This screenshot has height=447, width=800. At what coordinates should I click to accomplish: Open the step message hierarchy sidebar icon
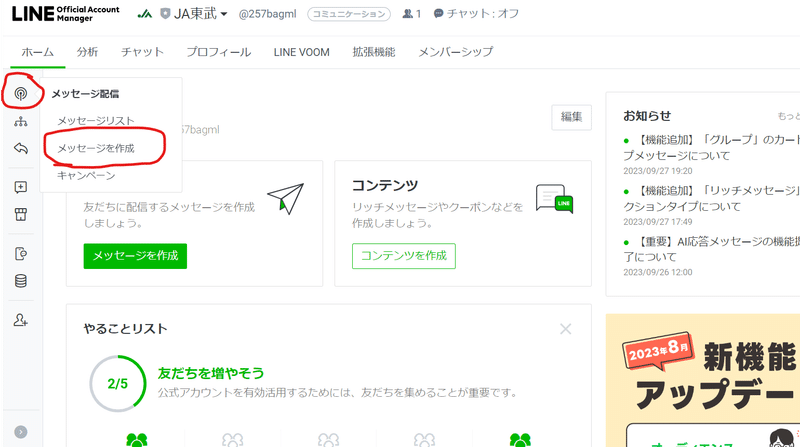click(x=20, y=121)
